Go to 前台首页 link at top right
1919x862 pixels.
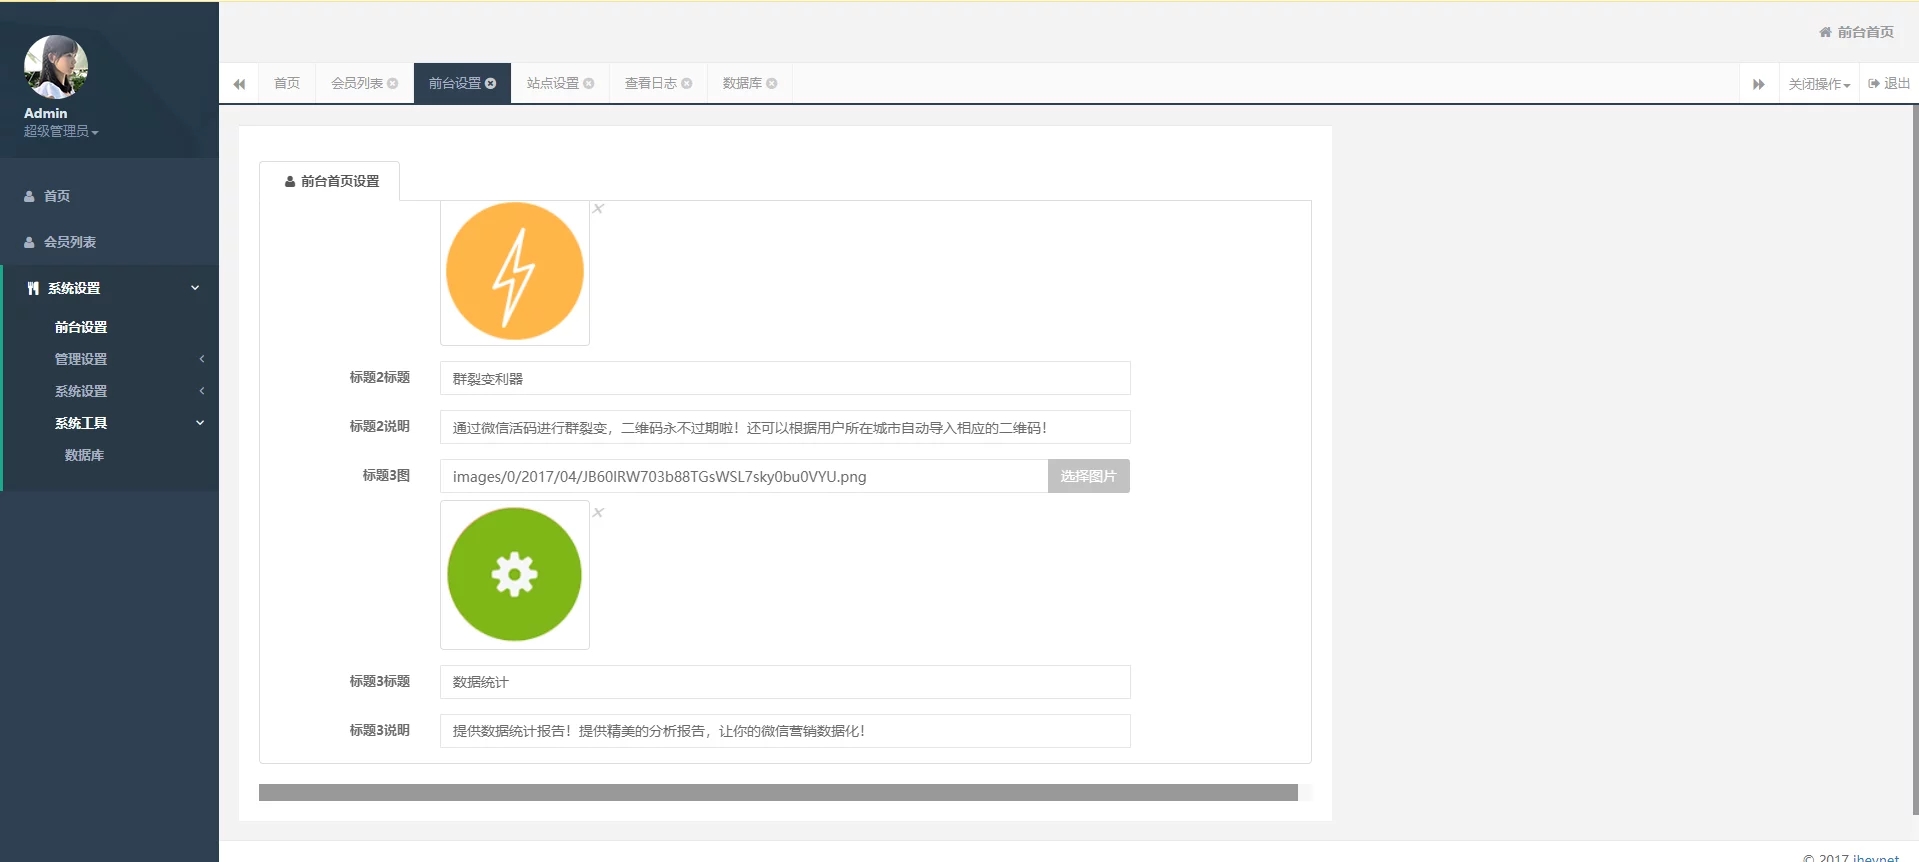tap(1856, 32)
